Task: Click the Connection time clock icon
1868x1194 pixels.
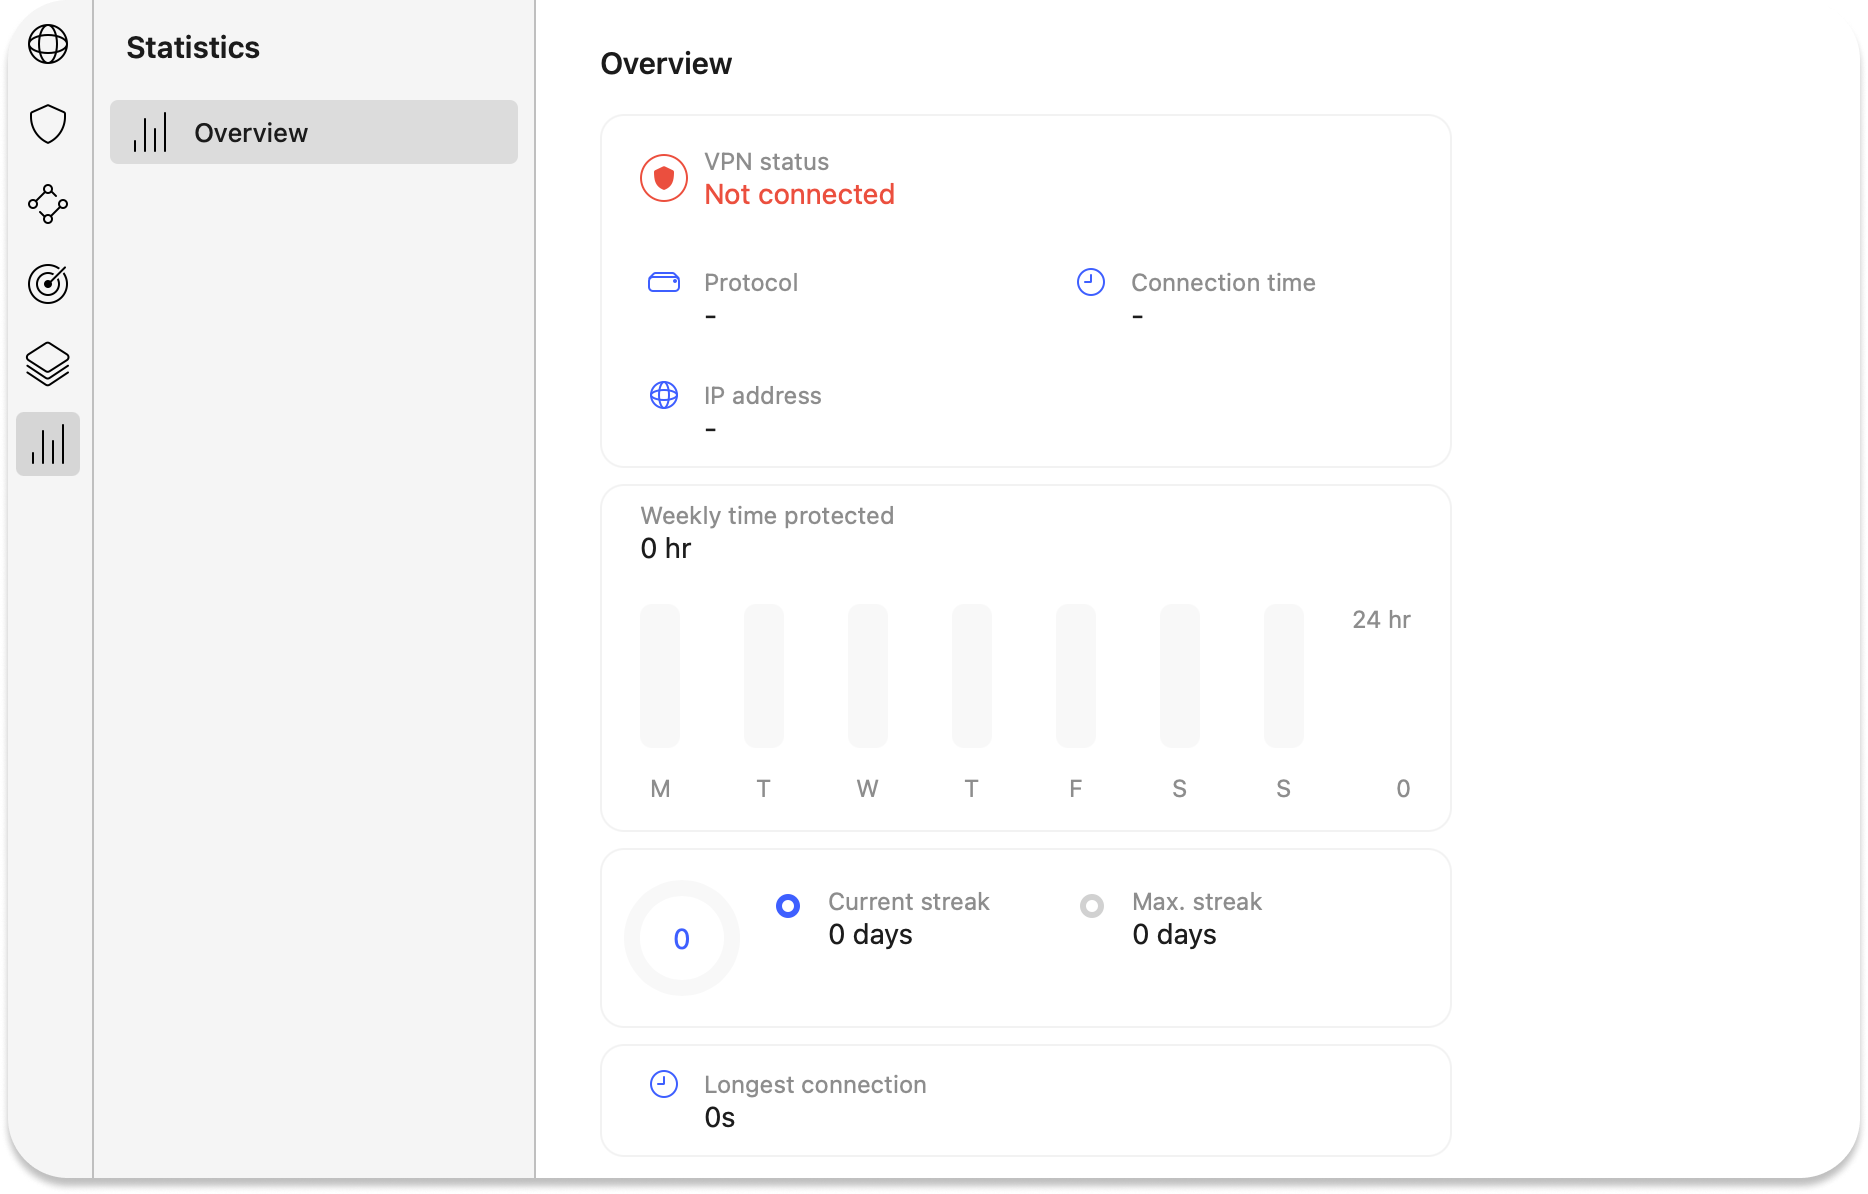Action: [1090, 283]
